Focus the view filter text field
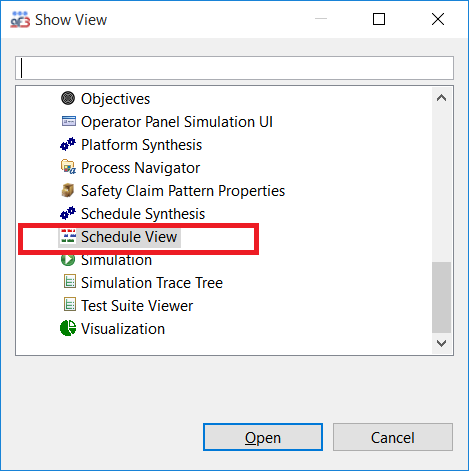 pyautogui.click(x=234, y=68)
